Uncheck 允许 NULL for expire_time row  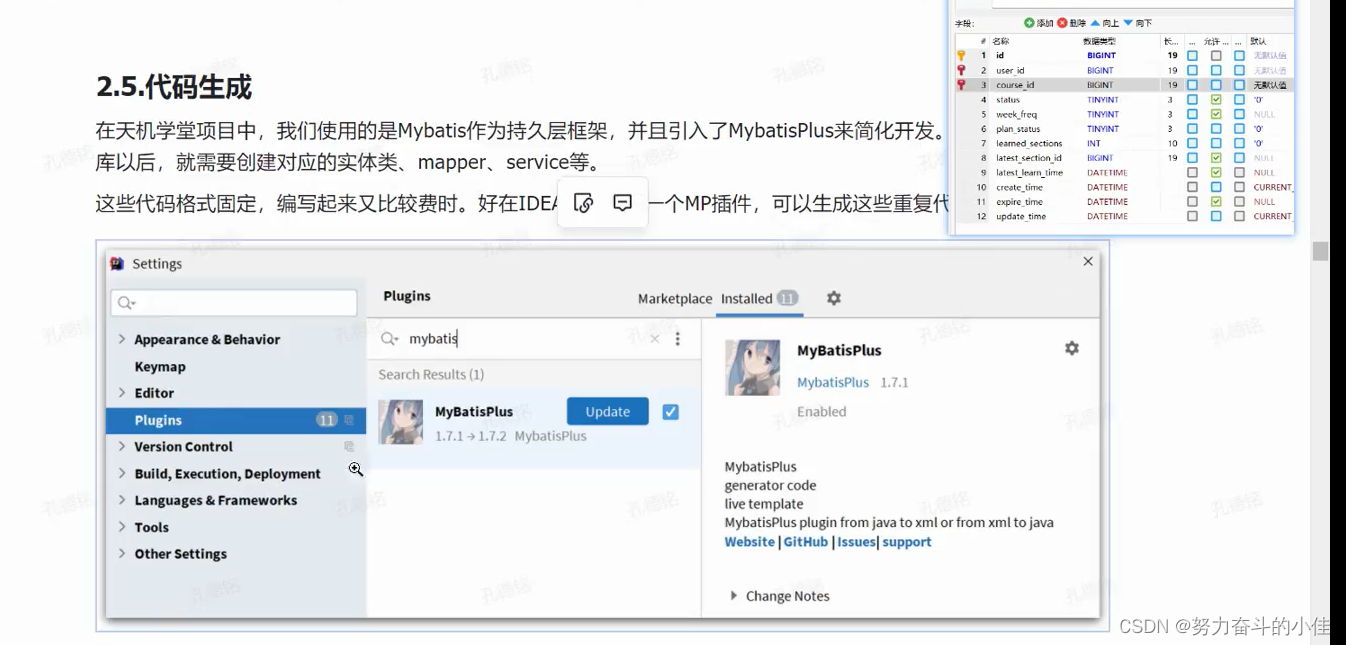click(x=1216, y=201)
